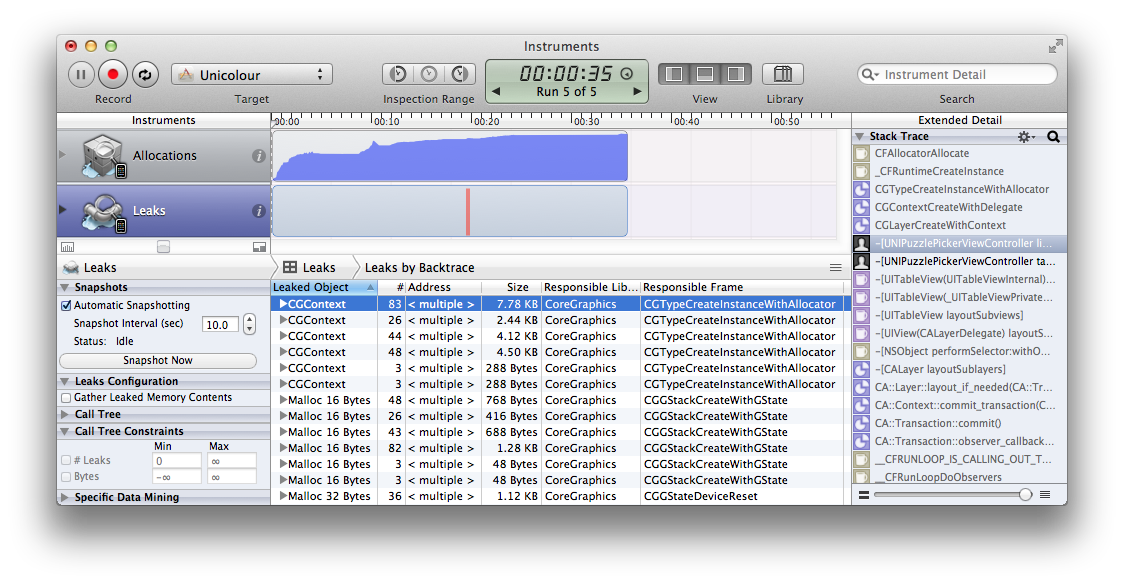The width and height of the screenshot is (1124, 584).
Task: Toggle the Automatic Snapshotting checkbox
Action: (66, 305)
